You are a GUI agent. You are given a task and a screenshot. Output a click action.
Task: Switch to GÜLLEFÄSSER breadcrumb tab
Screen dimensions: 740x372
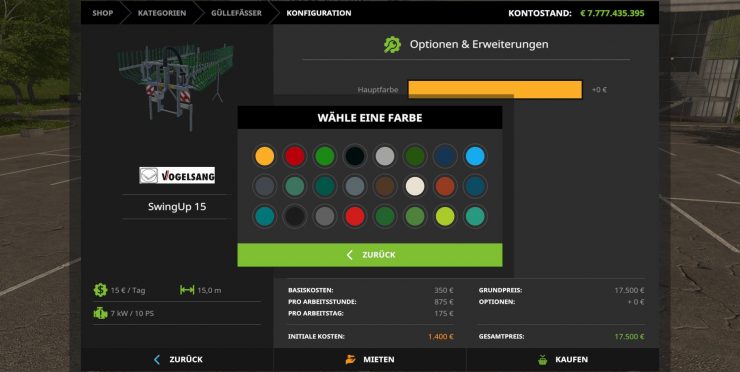pyautogui.click(x=236, y=13)
